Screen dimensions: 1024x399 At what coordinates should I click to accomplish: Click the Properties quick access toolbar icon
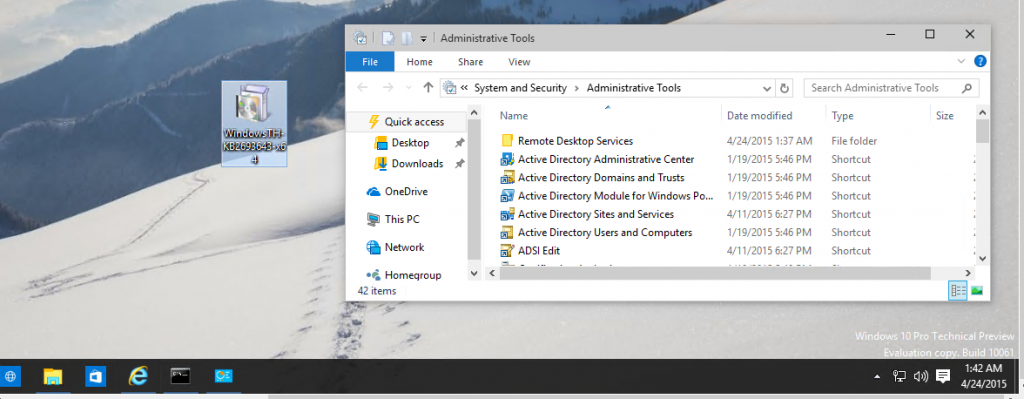pyautogui.click(x=388, y=38)
